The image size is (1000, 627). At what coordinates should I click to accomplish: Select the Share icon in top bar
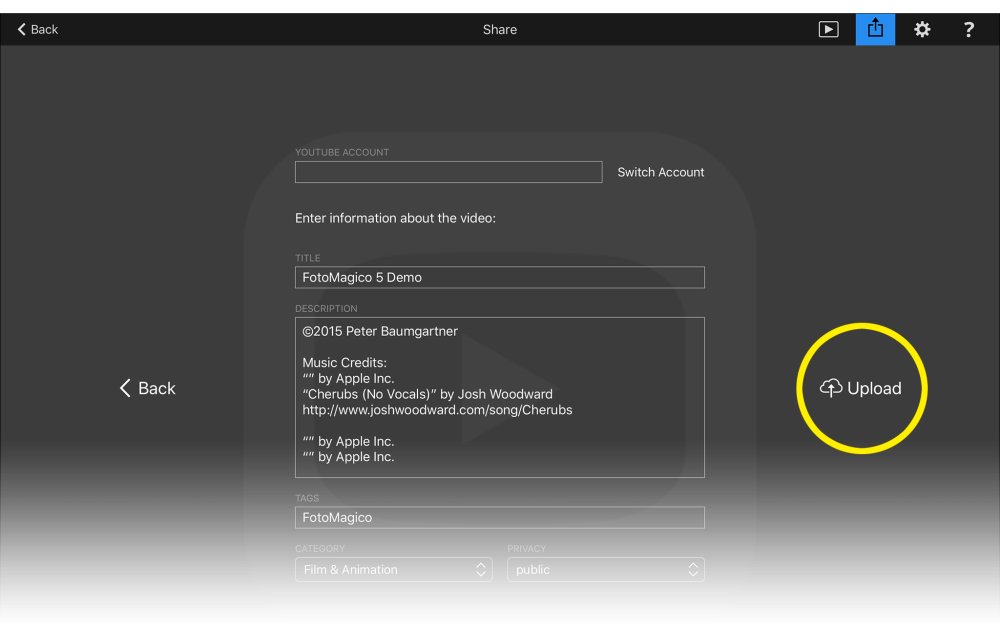click(x=875, y=29)
